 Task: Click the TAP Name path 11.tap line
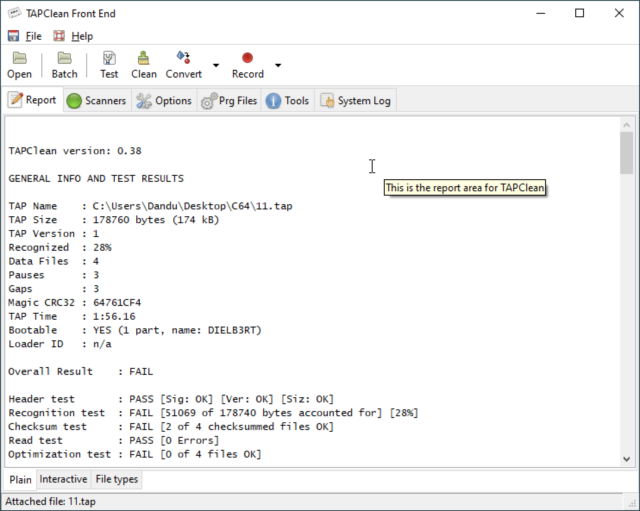[150, 206]
